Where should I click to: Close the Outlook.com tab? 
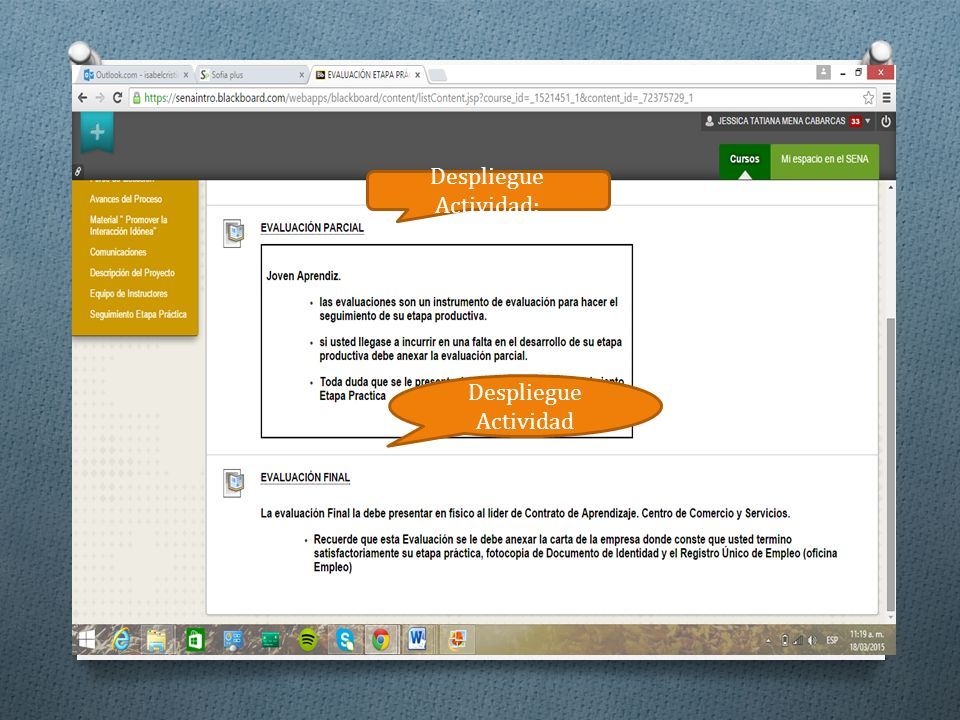[186, 75]
